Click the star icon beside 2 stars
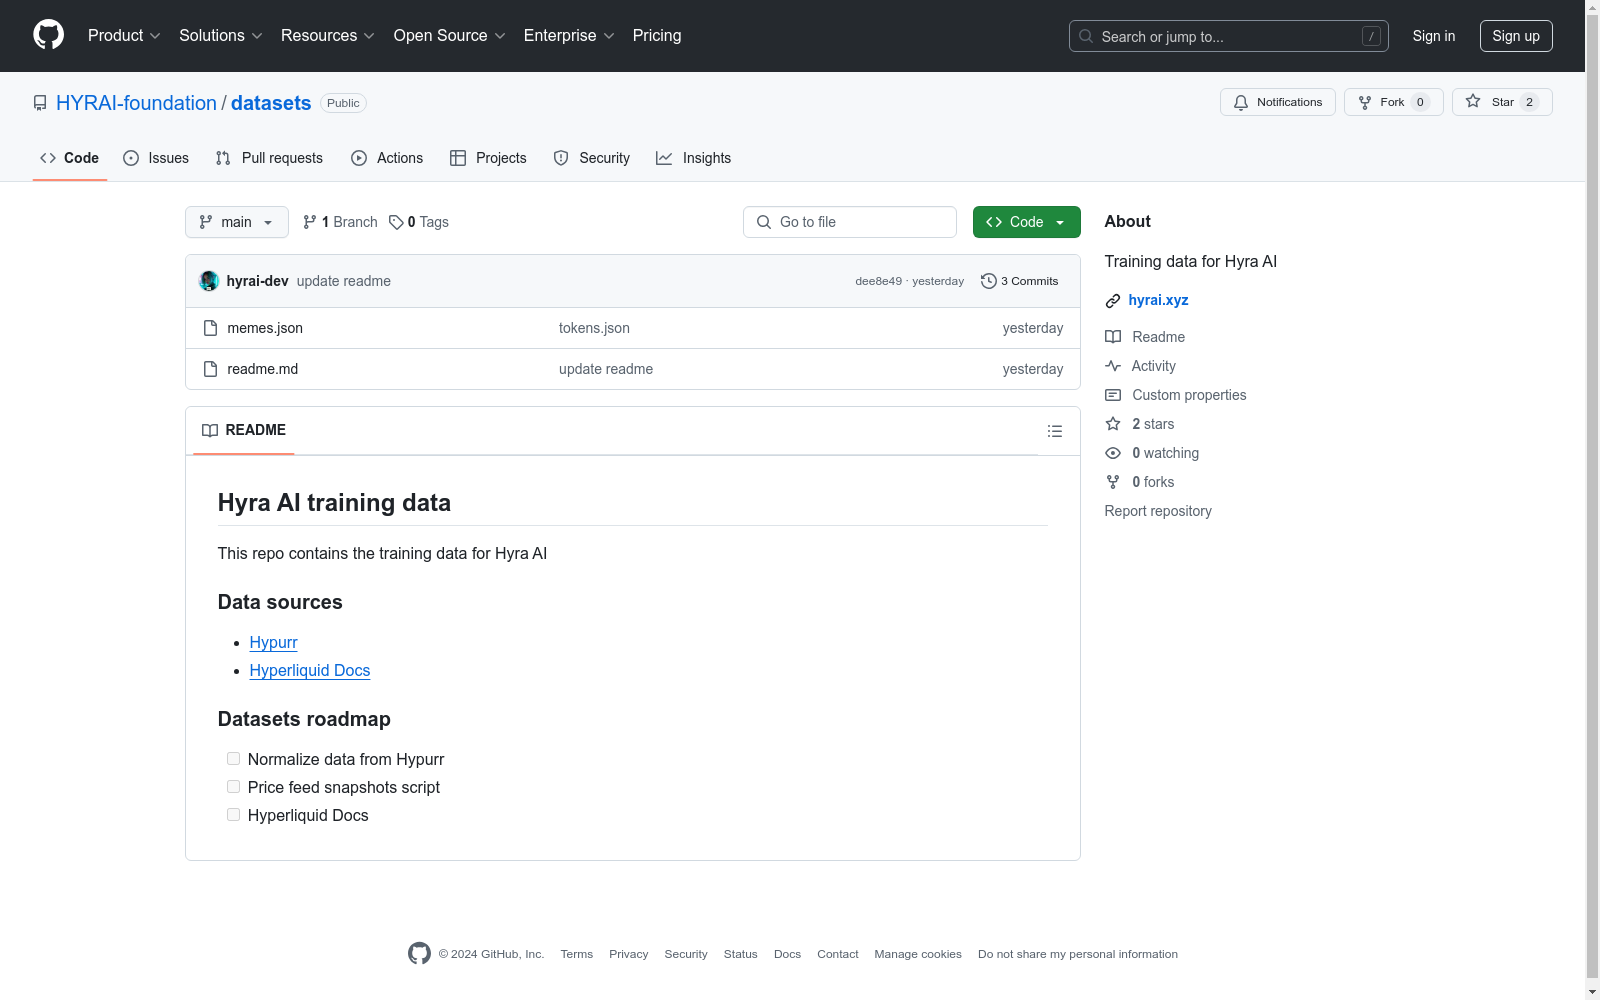The width and height of the screenshot is (1600, 1000). click(1113, 424)
